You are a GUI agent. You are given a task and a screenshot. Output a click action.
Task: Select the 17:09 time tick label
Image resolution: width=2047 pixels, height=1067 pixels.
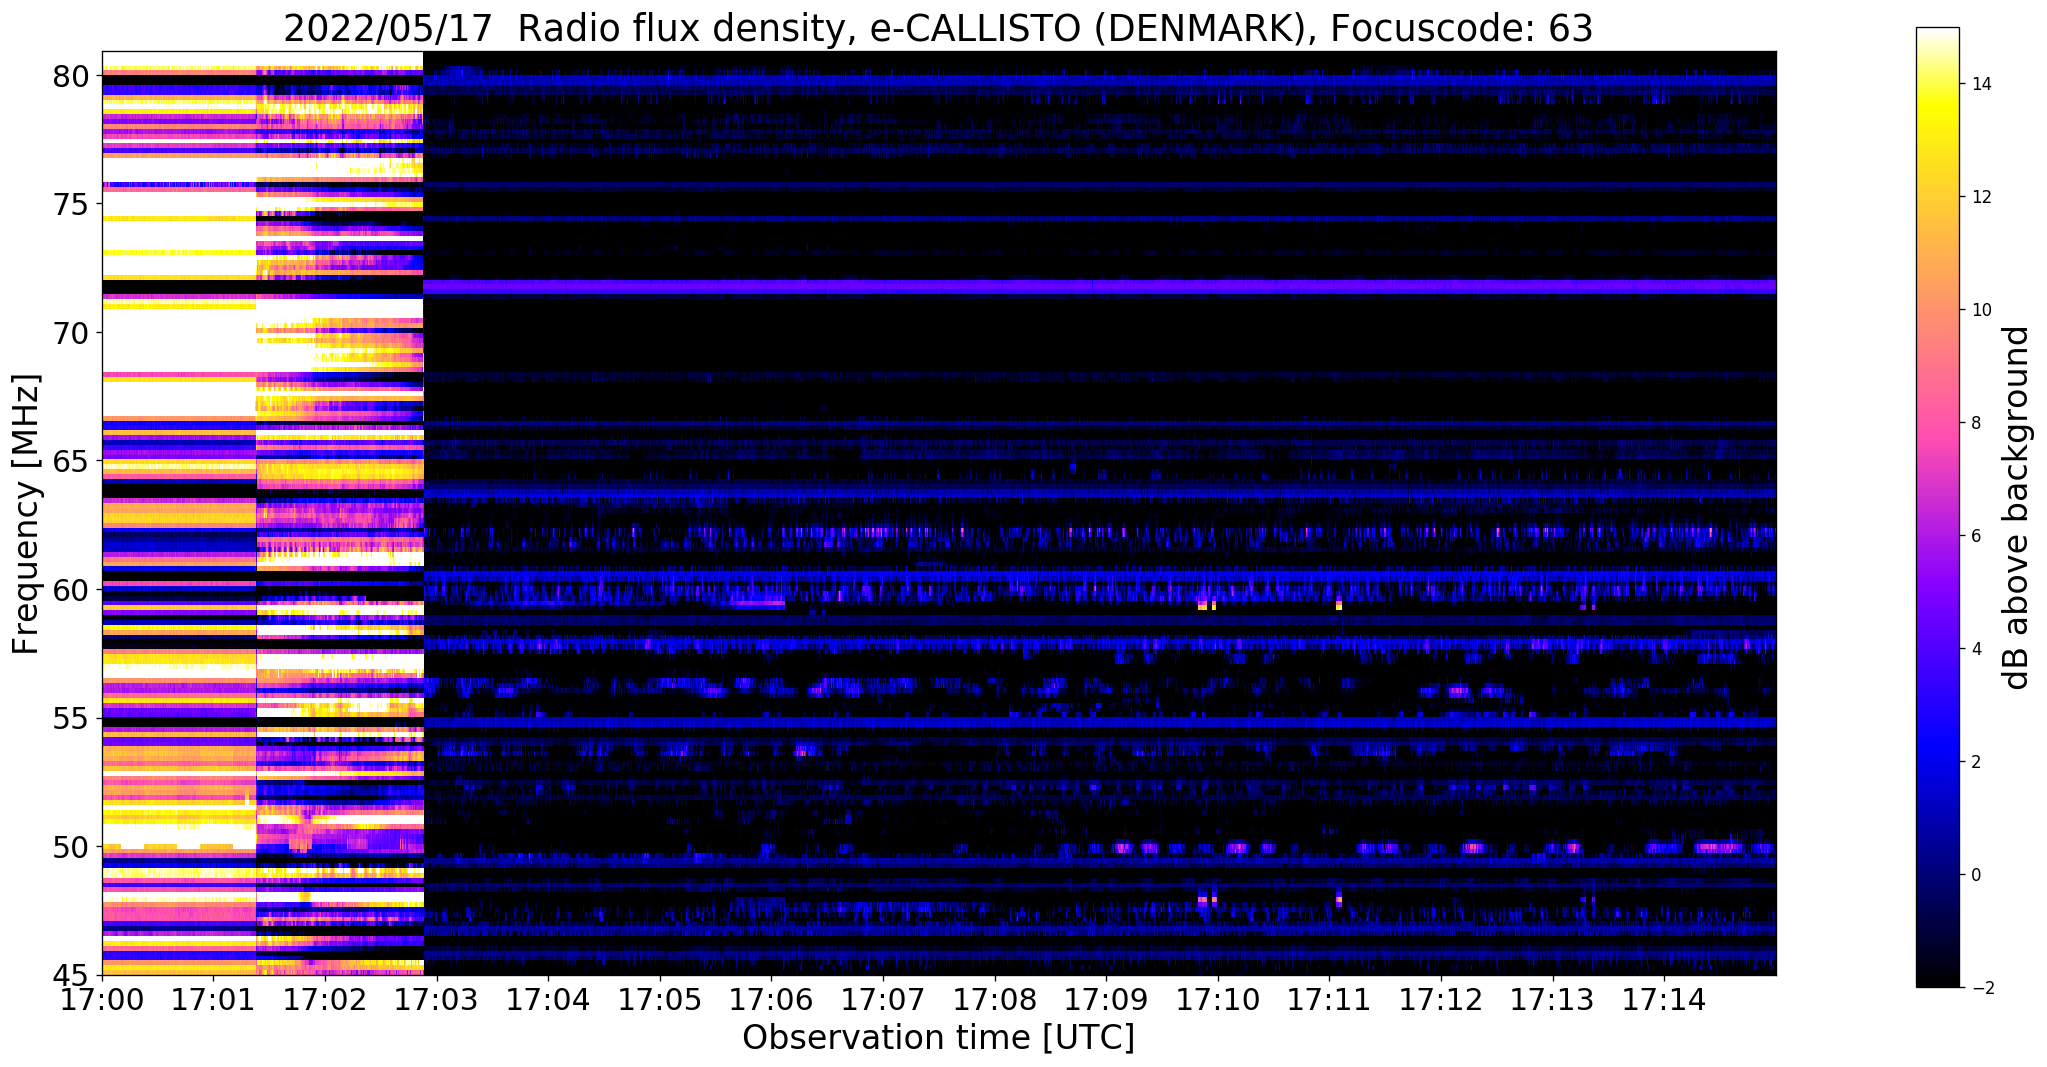coord(1106,1000)
